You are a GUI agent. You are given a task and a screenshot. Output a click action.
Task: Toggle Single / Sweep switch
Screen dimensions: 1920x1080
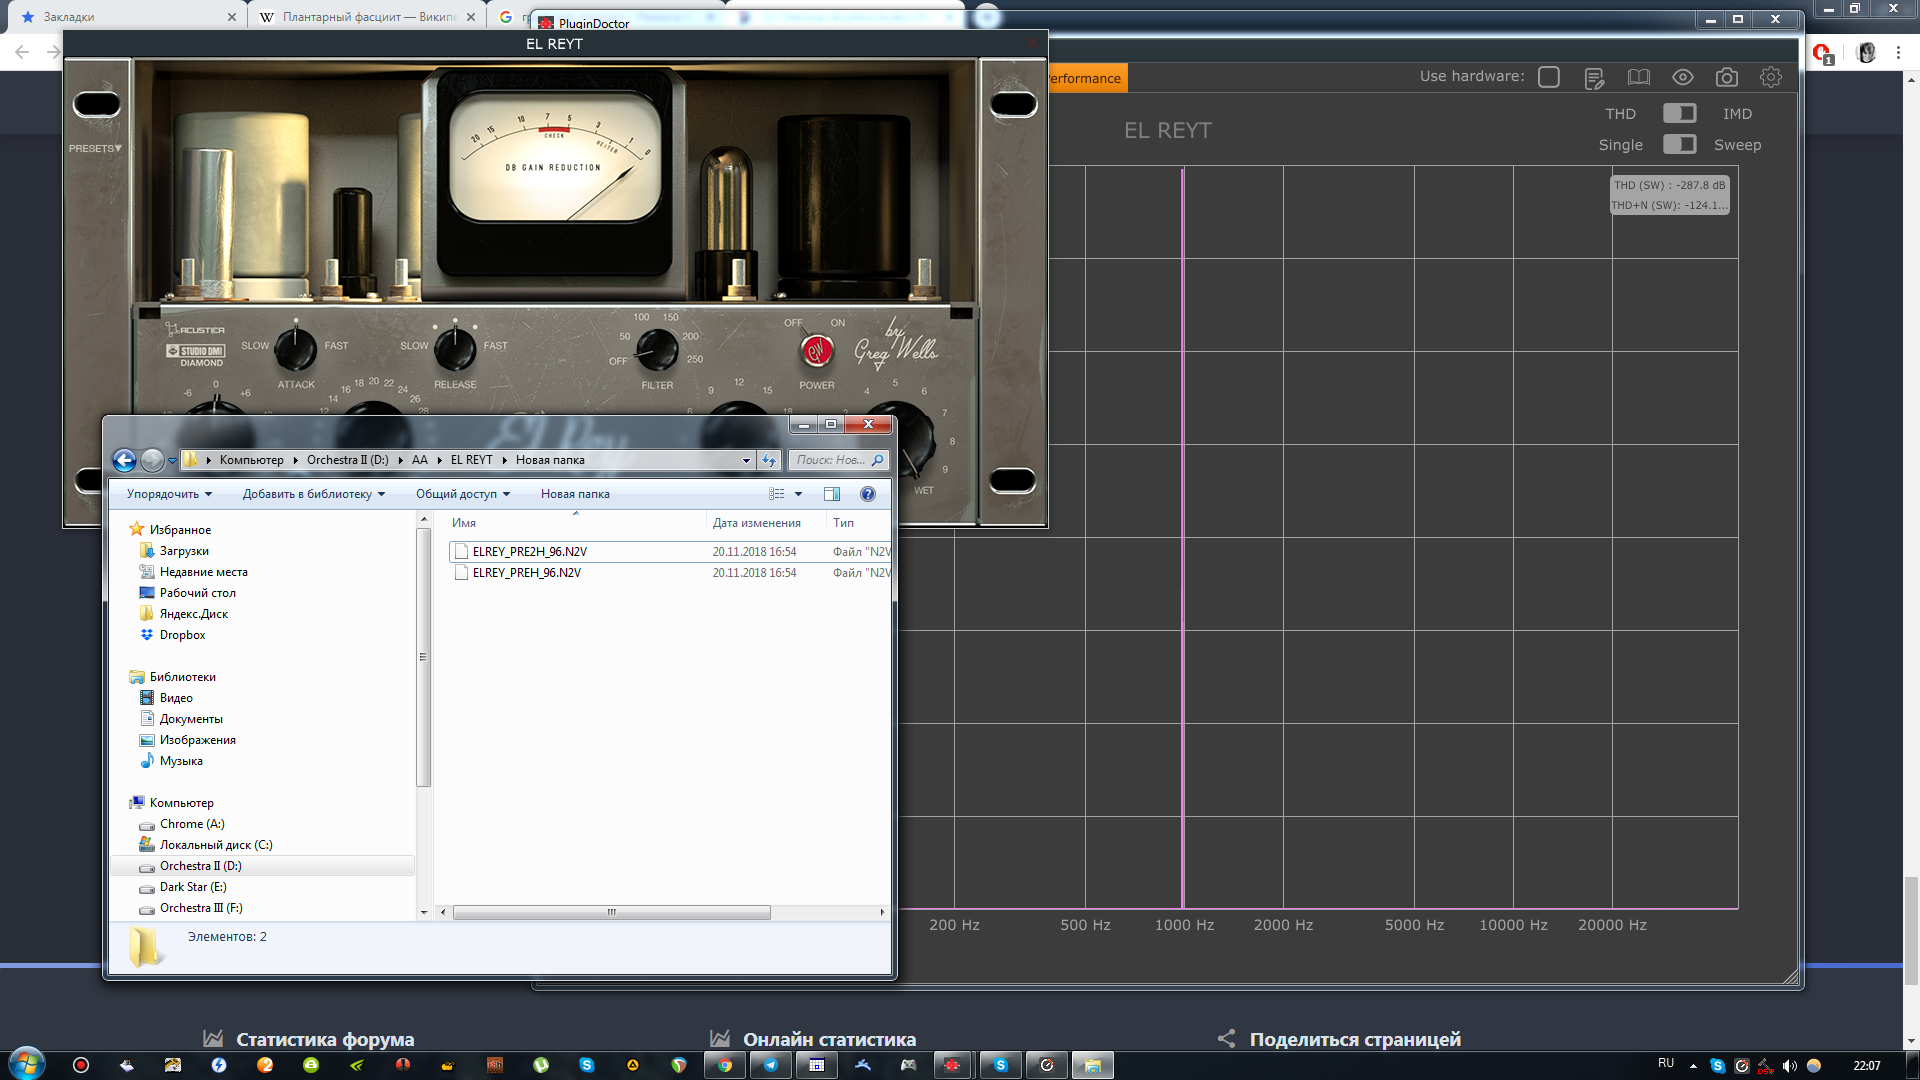1679,144
